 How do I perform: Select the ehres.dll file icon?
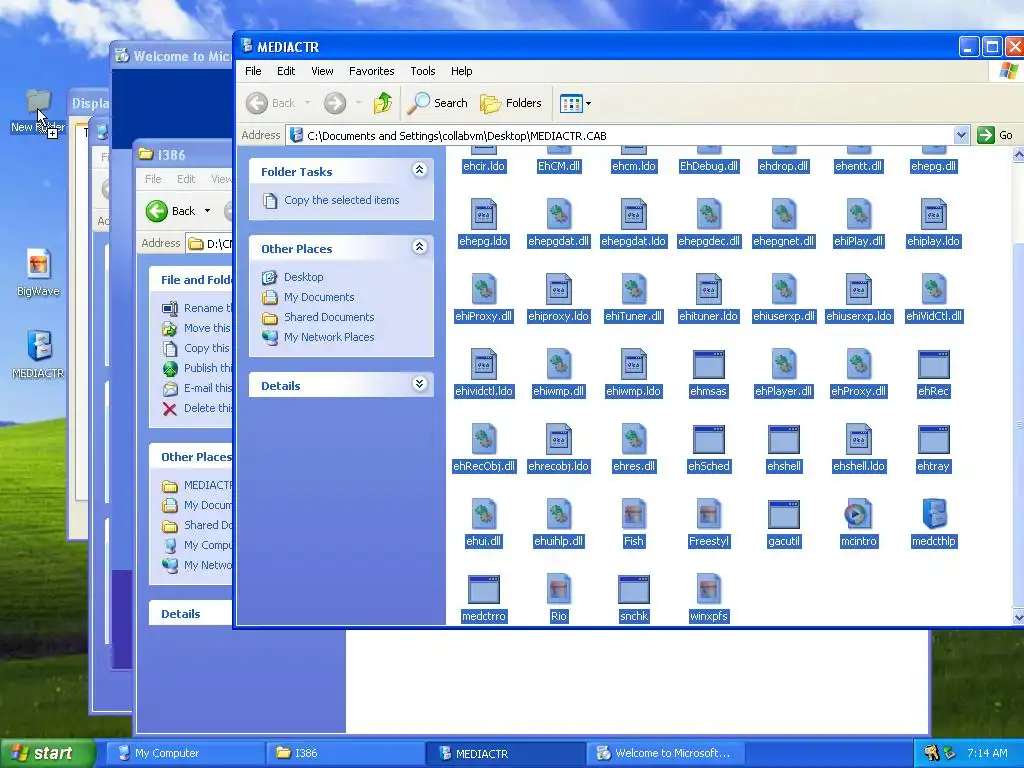pyautogui.click(x=633, y=440)
